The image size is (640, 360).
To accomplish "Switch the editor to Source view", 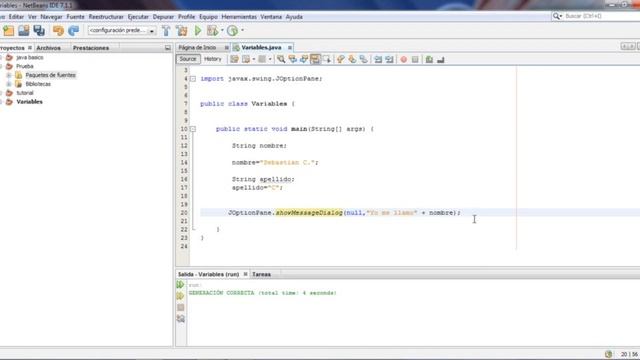I will [x=188, y=59].
